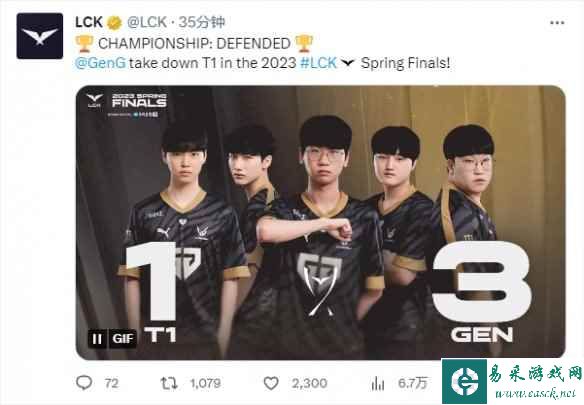Open the Gen.G team finals image
584x405 pixels.
click(320, 222)
